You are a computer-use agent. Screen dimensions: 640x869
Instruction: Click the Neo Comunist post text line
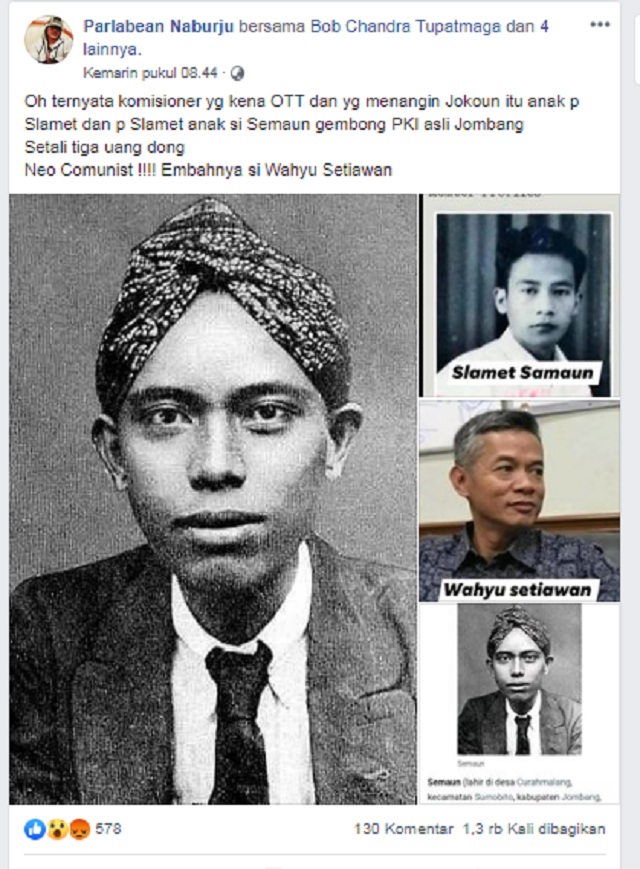(208, 170)
